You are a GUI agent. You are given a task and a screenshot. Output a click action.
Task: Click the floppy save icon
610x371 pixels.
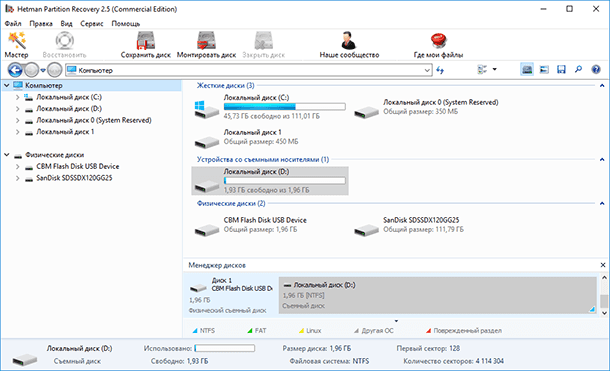pyautogui.click(x=561, y=70)
